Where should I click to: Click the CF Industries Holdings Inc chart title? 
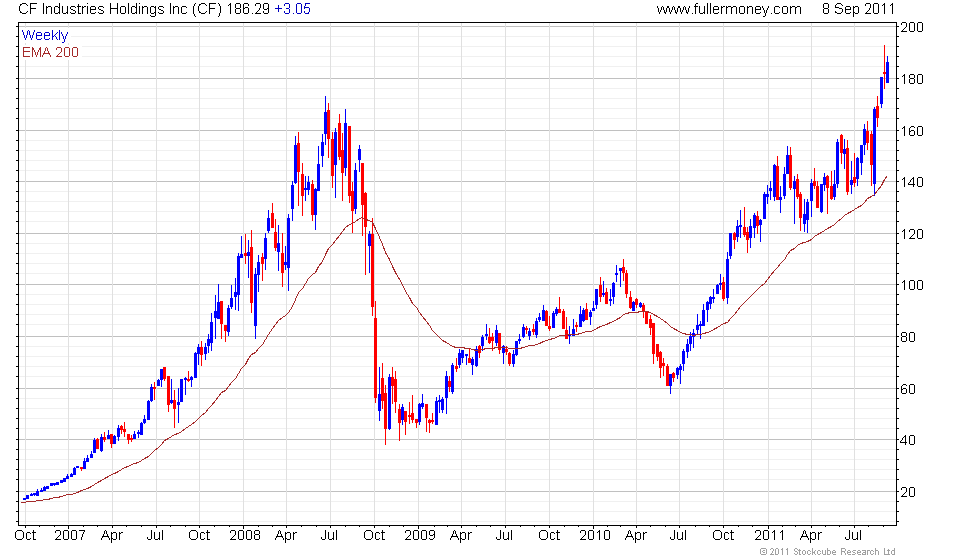(119, 9)
